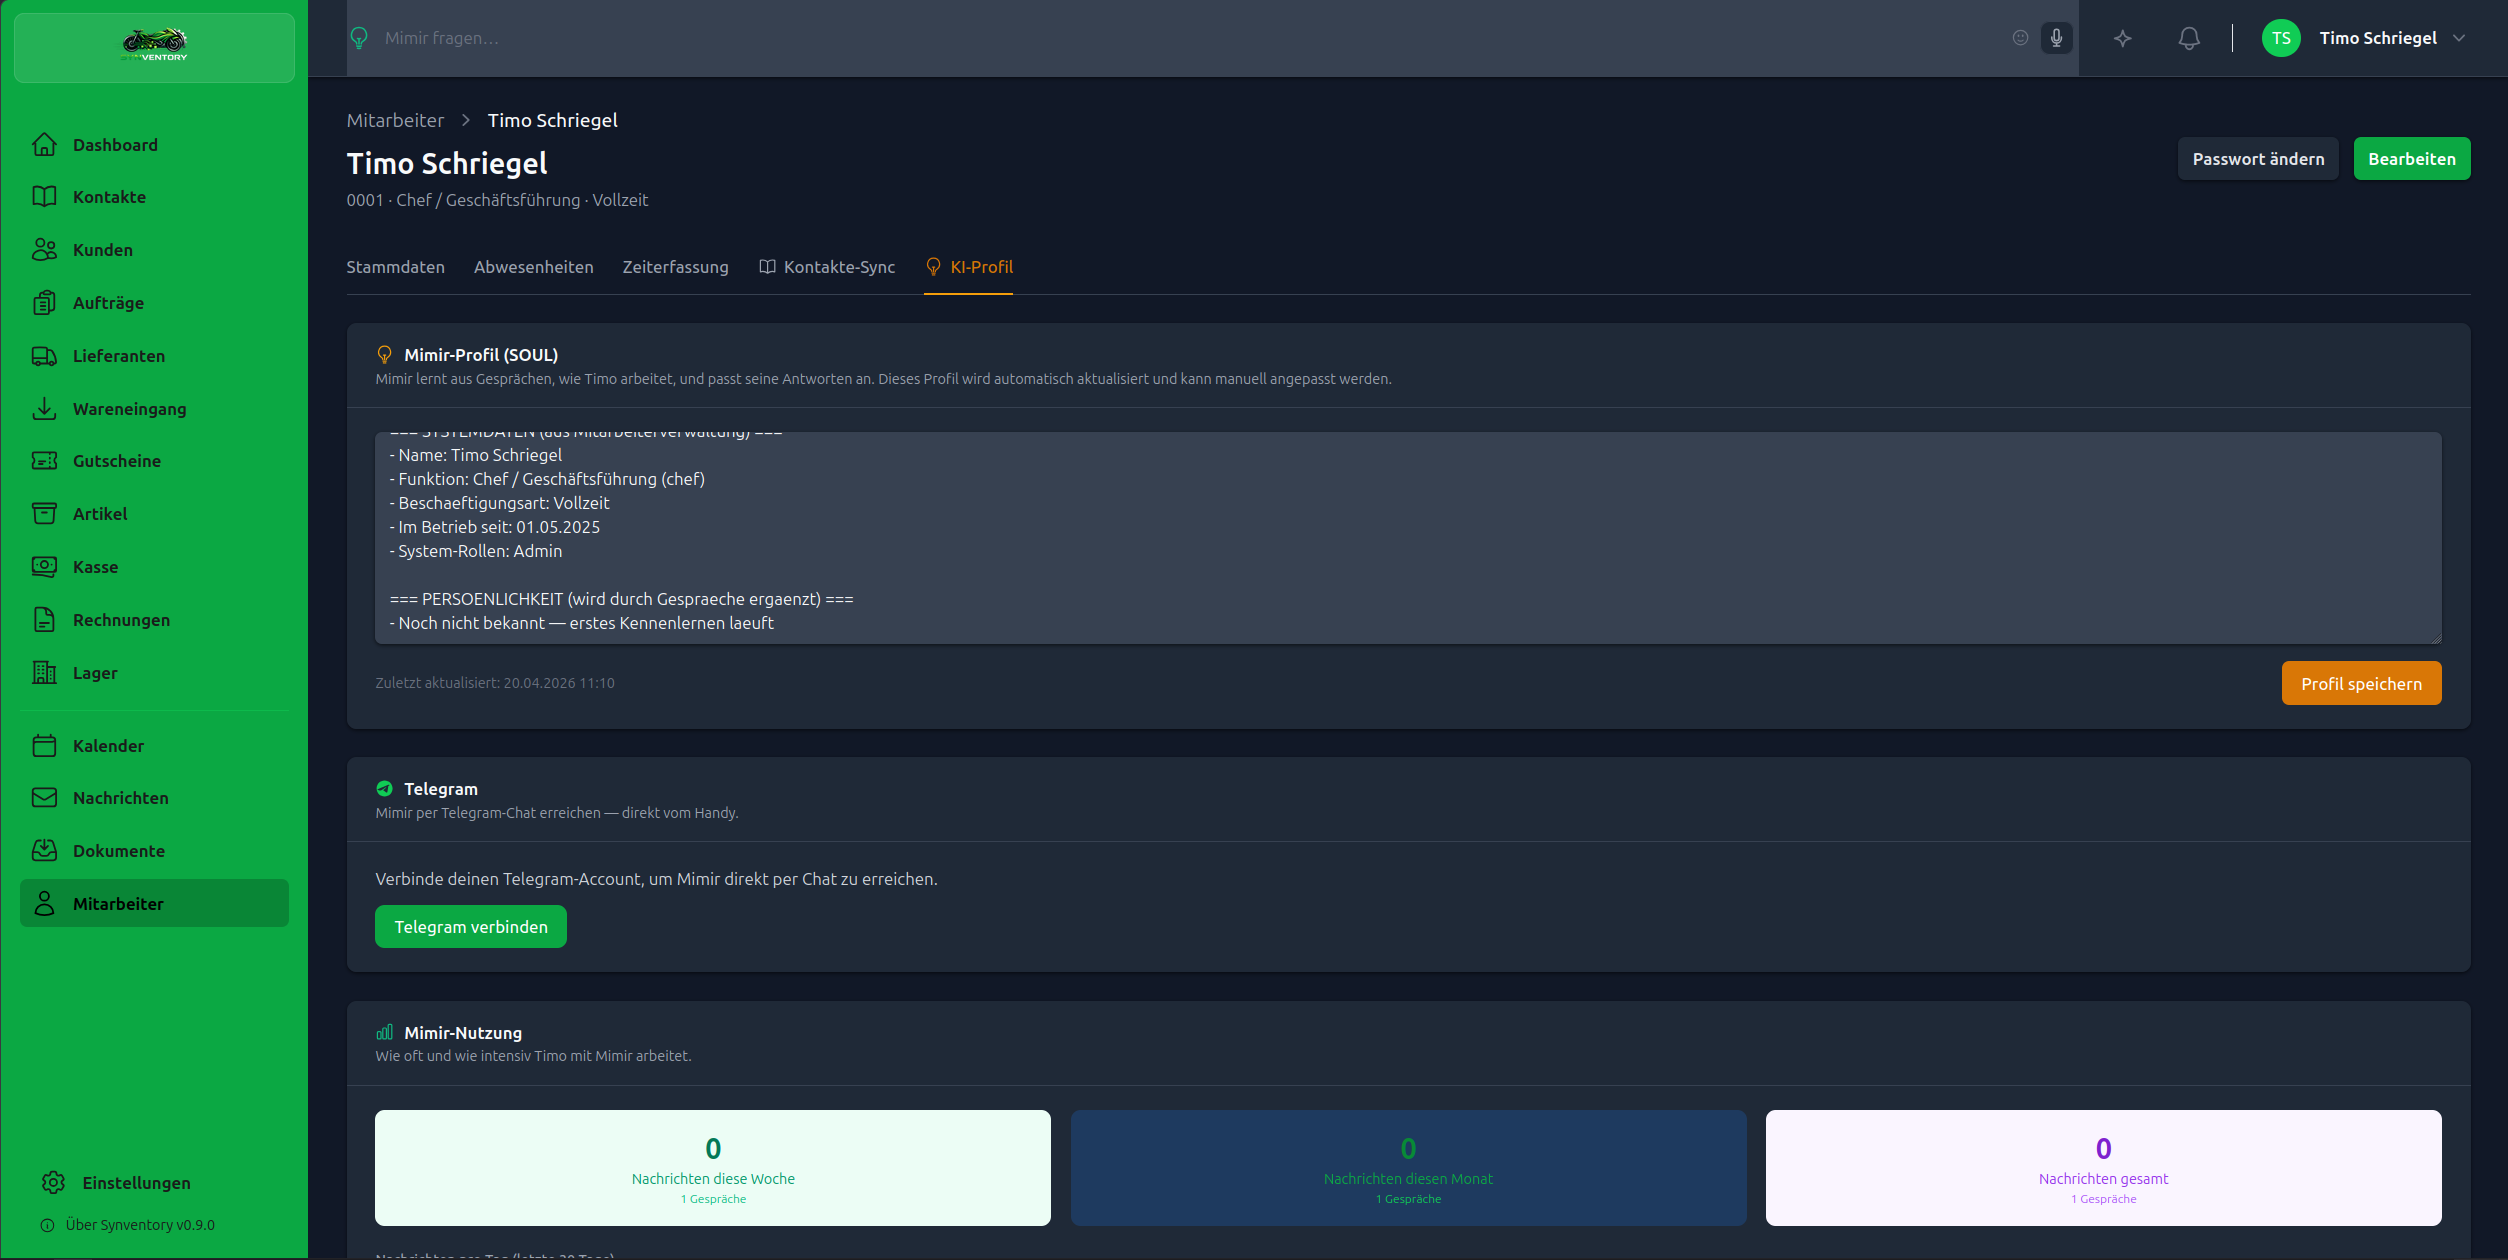The image size is (2508, 1260).
Task: Click the emoji smiley icon
Action: pos(2020,38)
